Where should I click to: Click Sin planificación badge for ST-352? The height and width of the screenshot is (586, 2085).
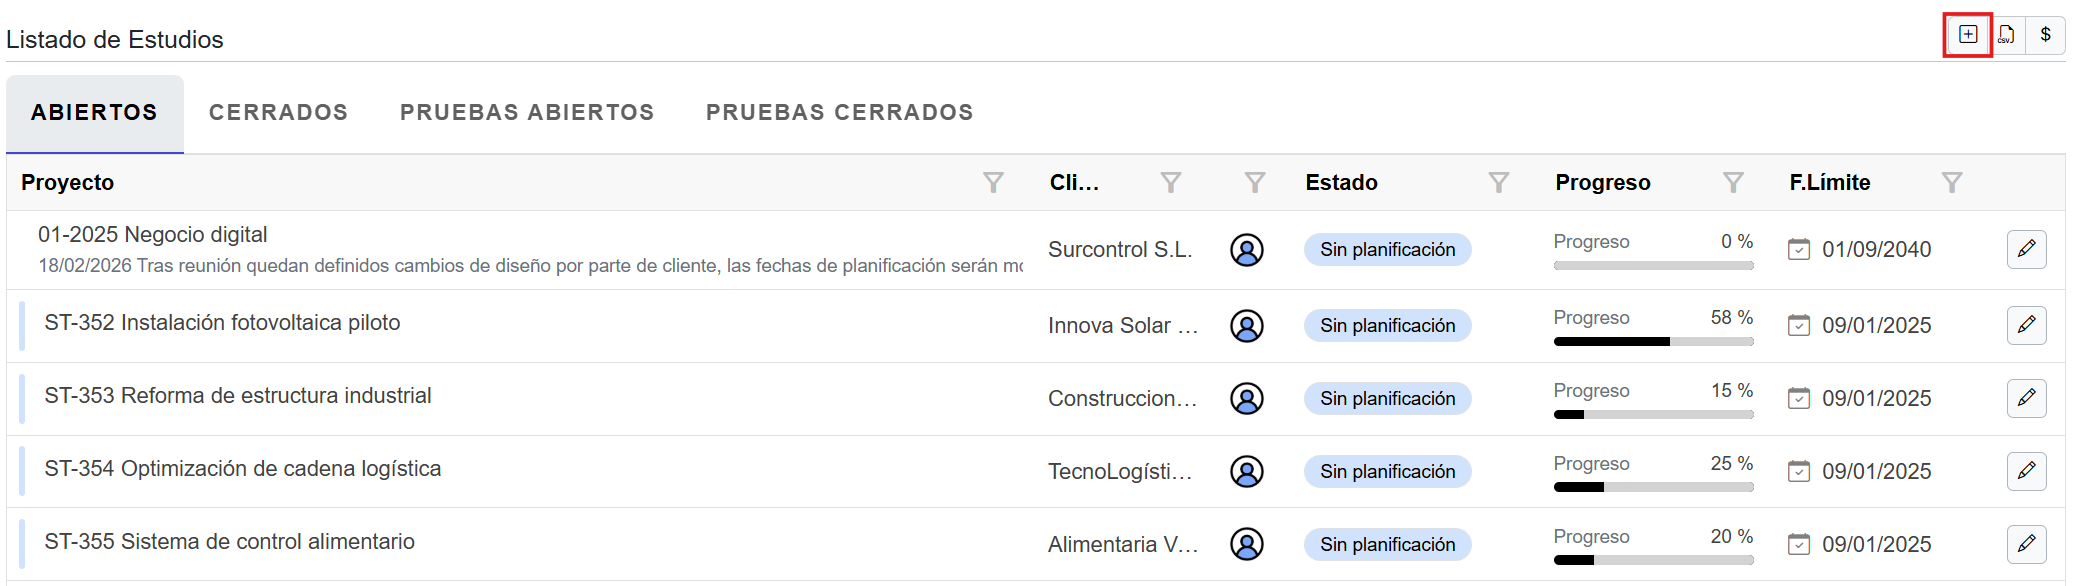point(1387,326)
